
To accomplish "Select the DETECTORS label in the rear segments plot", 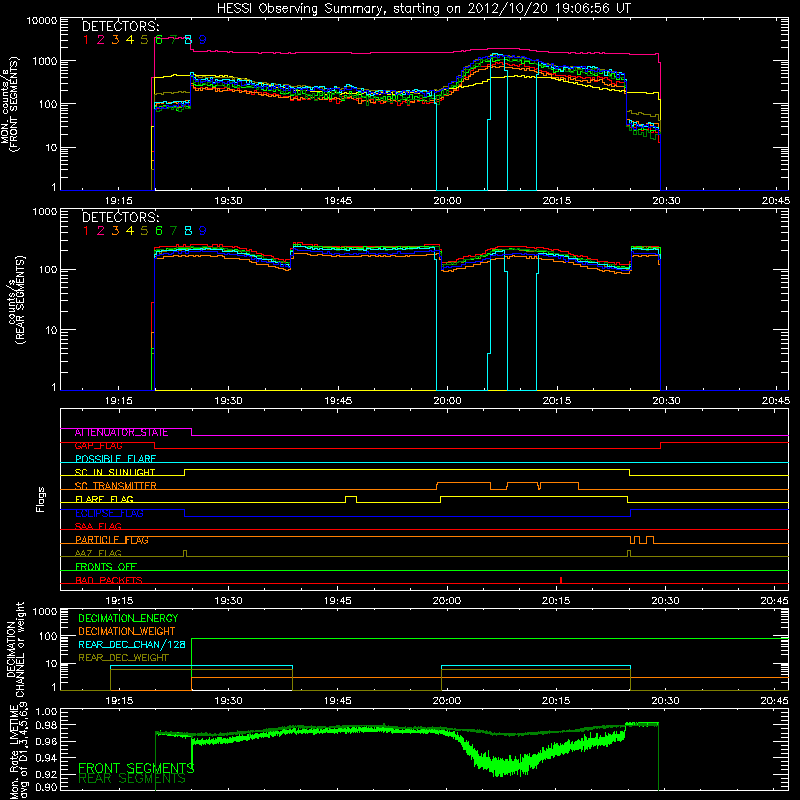I will pyautogui.click(x=120, y=217).
